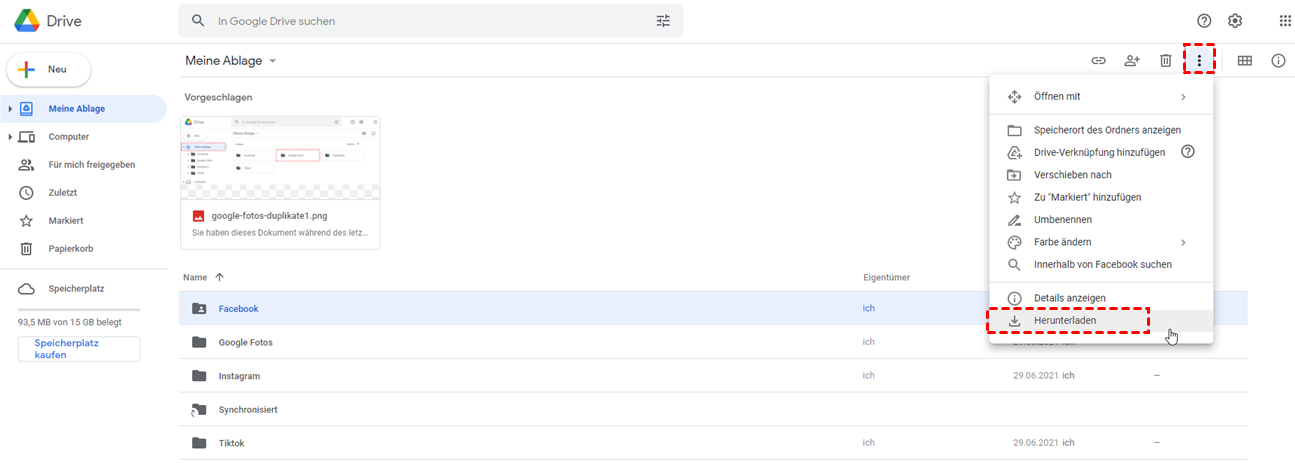Open the three-dot More actions menu
Image resolution: width=1295 pixels, height=472 pixels.
tap(1199, 61)
